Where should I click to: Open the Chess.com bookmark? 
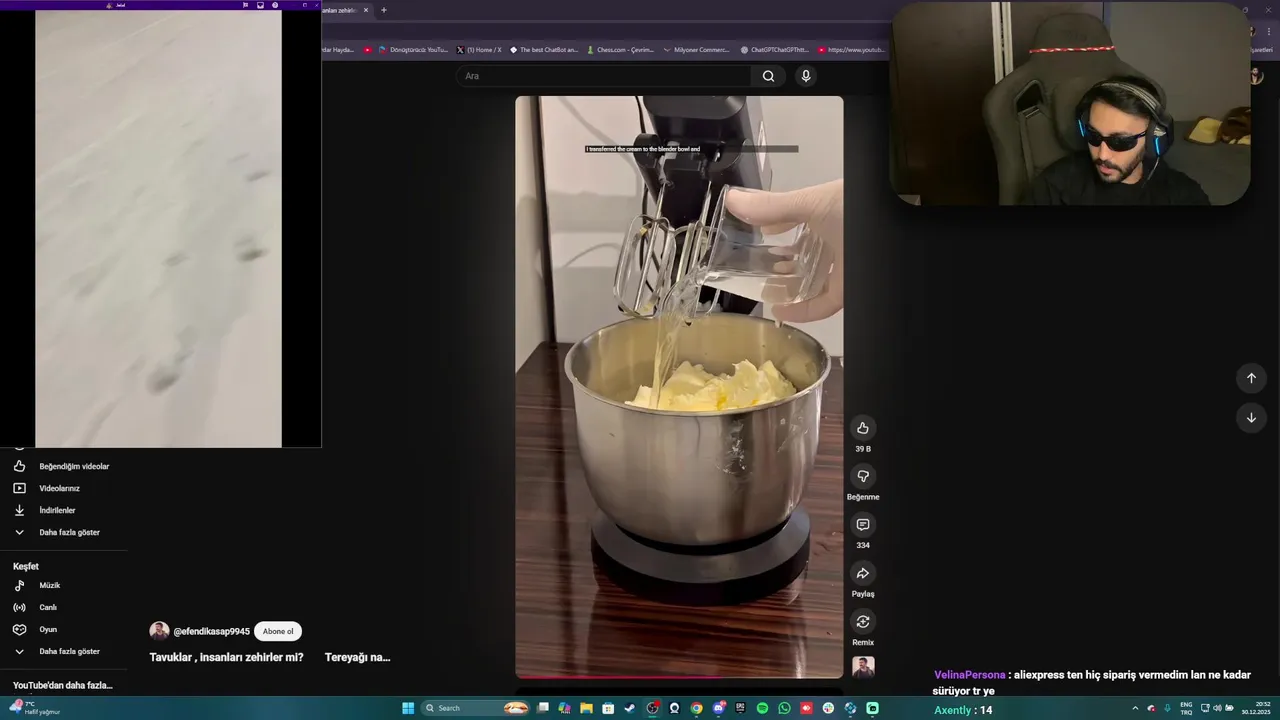tap(620, 49)
